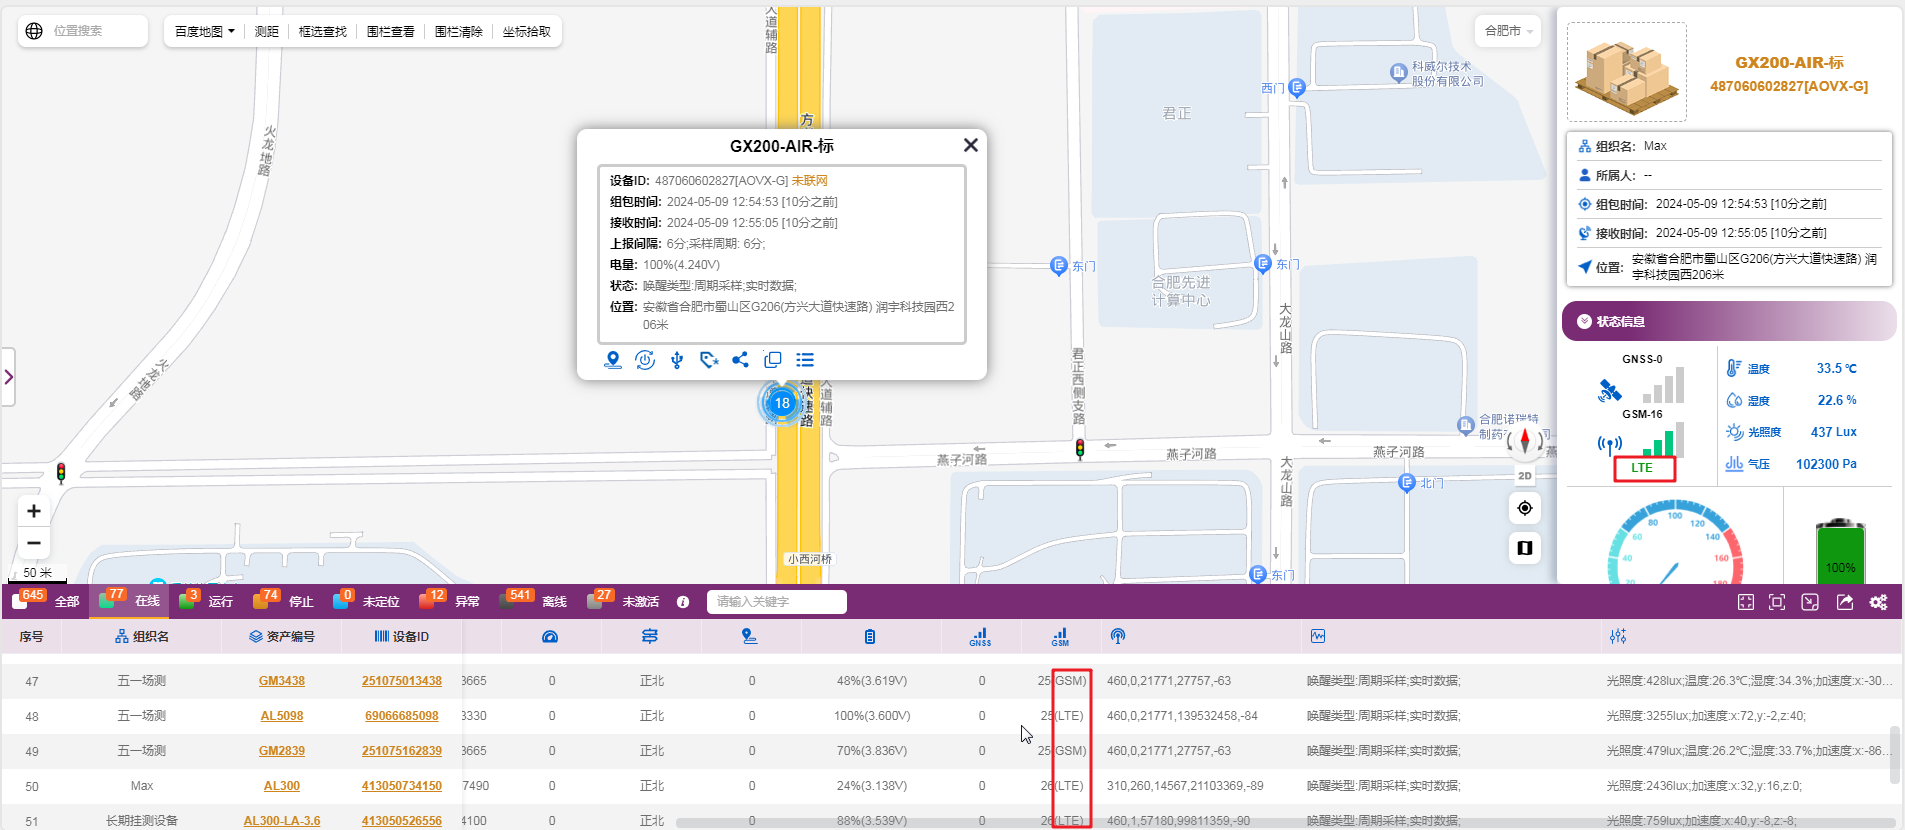Click the column settings sliders icon
This screenshot has height=830, width=1905.
(1618, 636)
